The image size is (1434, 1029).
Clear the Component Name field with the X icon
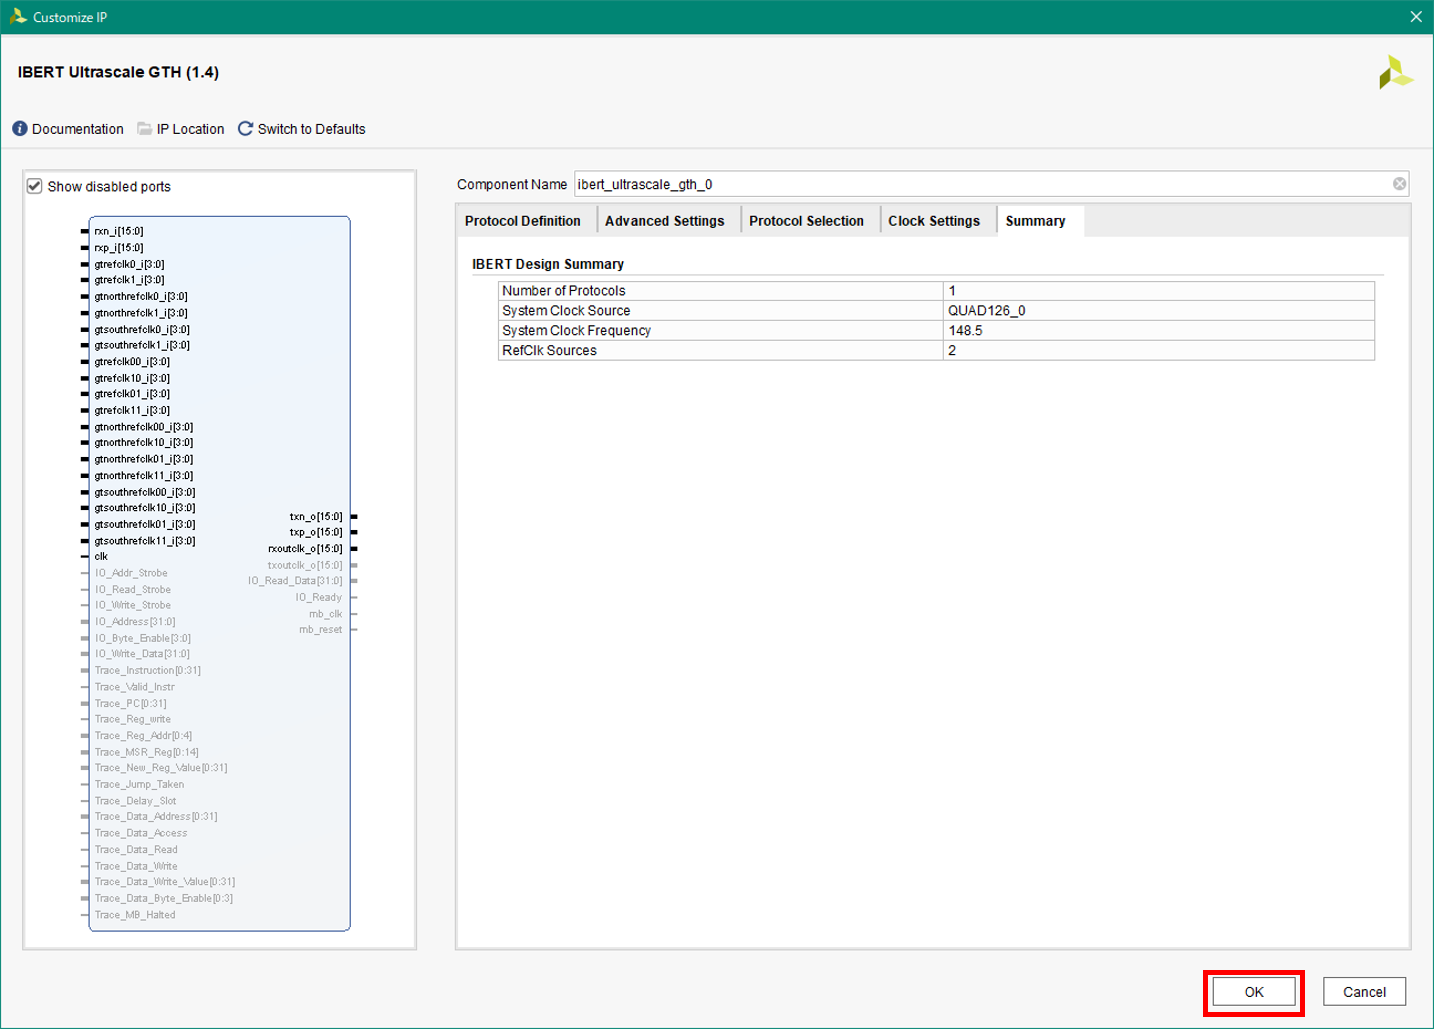tap(1399, 184)
